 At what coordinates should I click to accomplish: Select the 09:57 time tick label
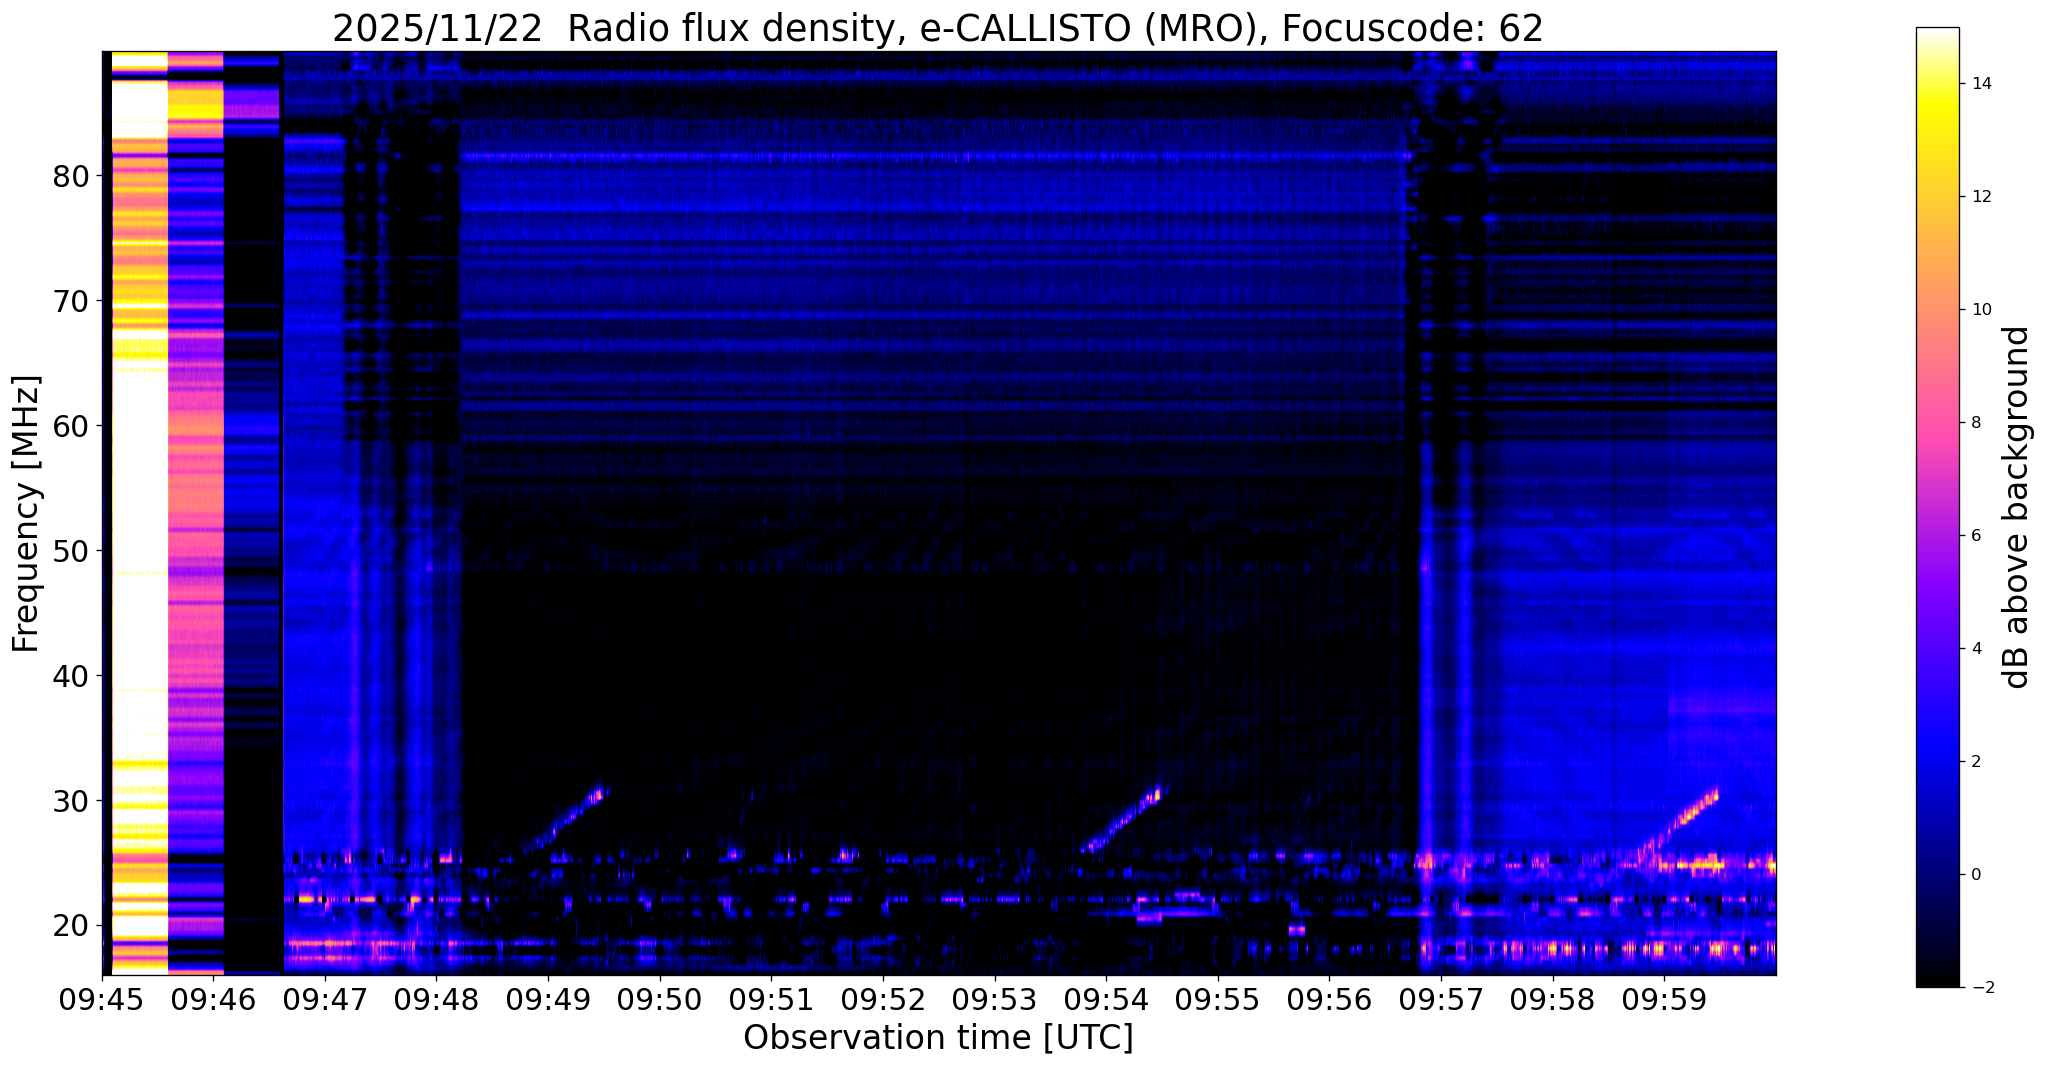coord(1441,1000)
